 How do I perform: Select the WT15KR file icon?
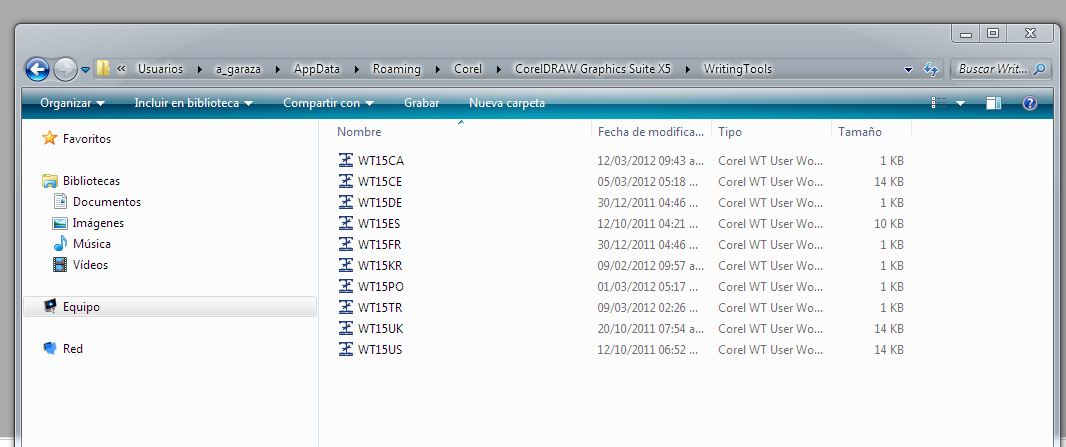click(x=346, y=266)
